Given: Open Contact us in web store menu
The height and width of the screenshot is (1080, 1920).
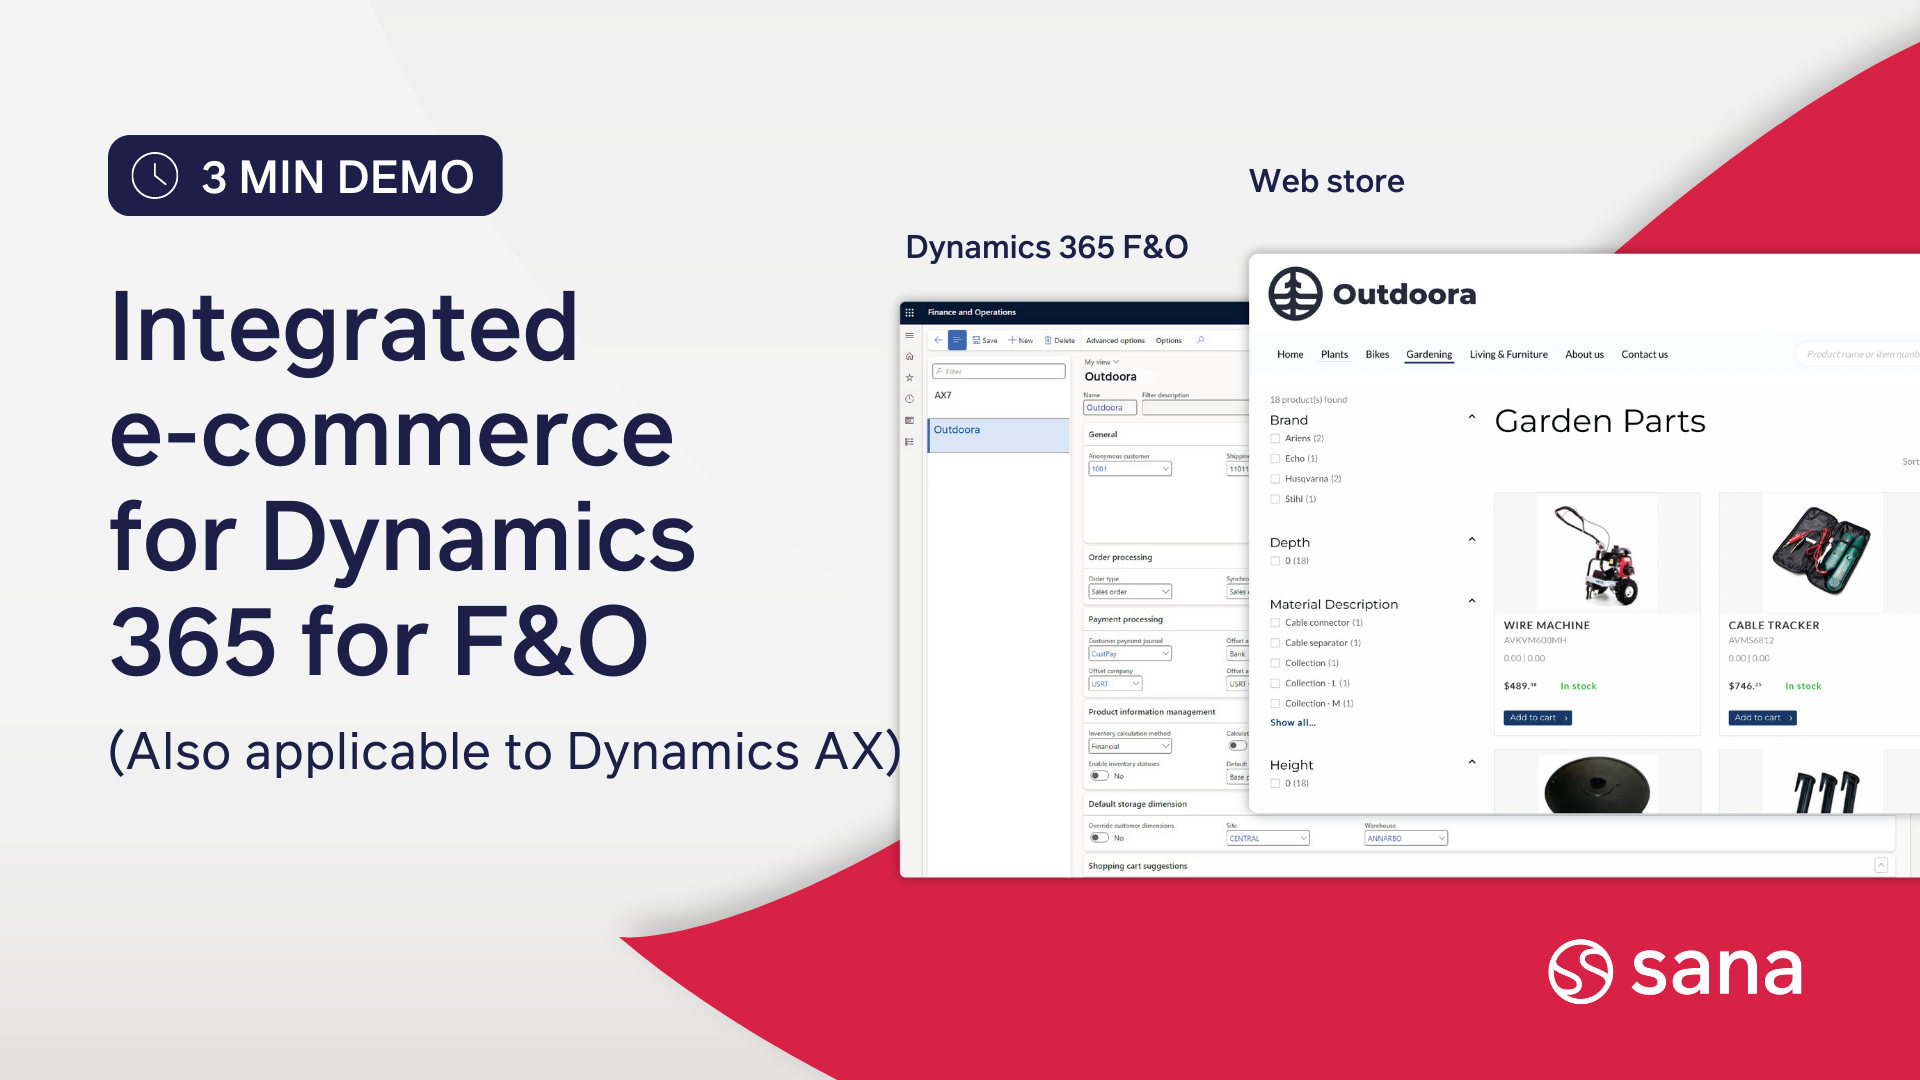Looking at the screenshot, I should pos(1644,355).
